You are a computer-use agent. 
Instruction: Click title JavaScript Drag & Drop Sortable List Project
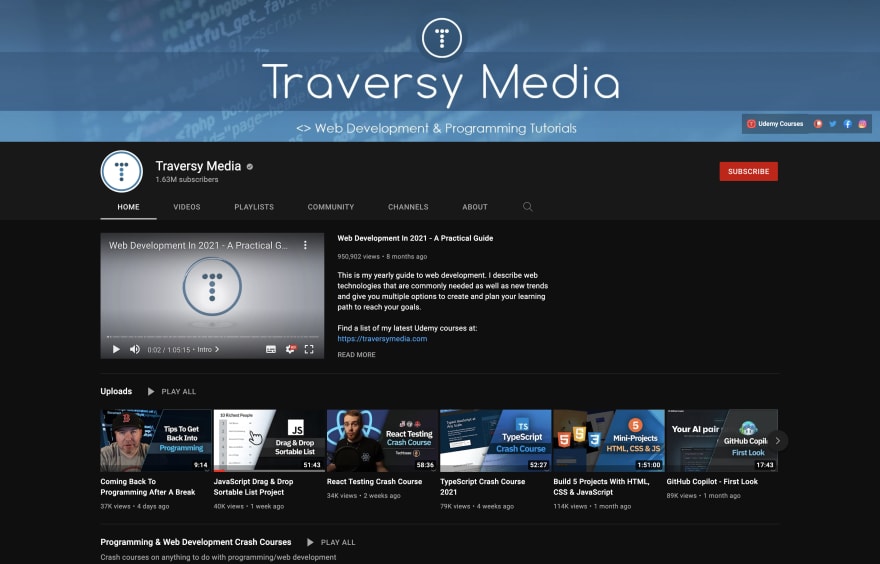(253, 487)
